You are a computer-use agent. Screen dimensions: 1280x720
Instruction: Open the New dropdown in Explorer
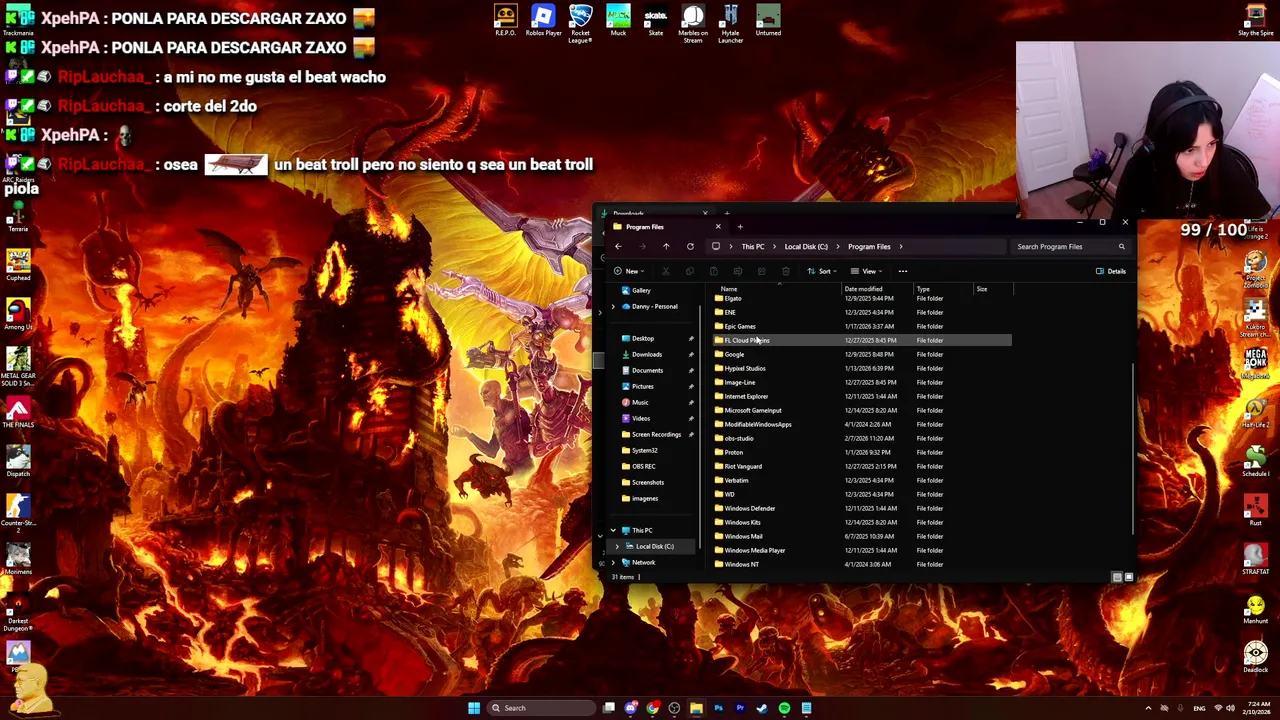pyautogui.click(x=627, y=271)
